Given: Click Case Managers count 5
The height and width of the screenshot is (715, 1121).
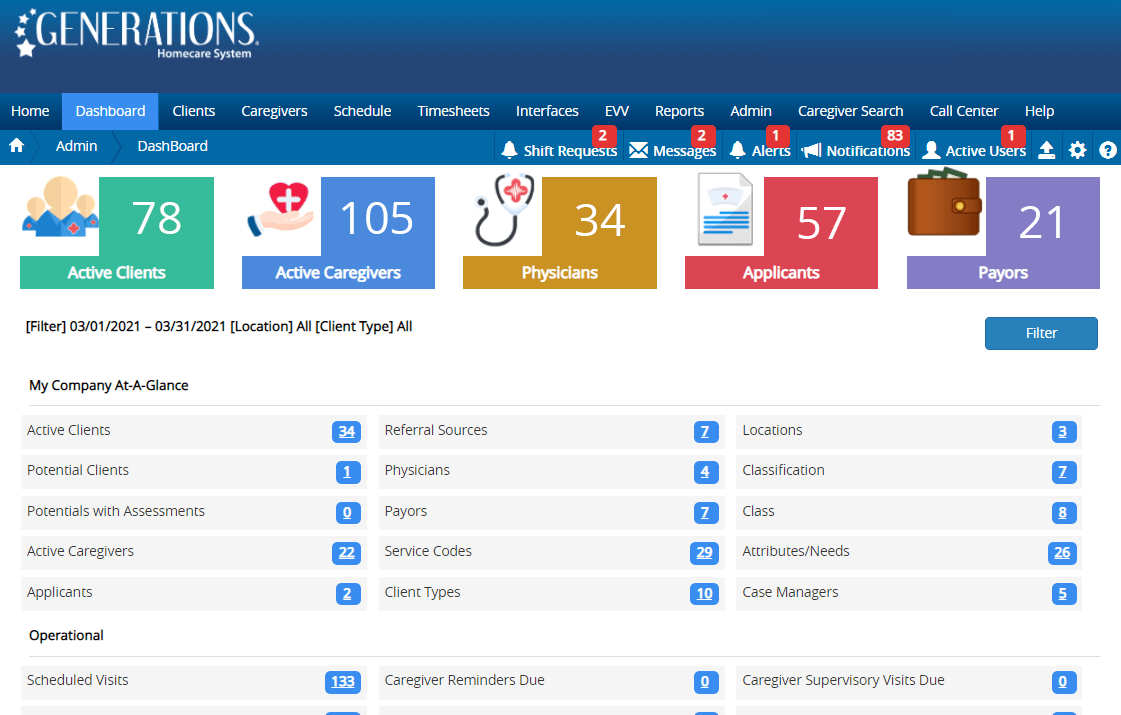Looking at the screenshot, I should (1064, 593).
